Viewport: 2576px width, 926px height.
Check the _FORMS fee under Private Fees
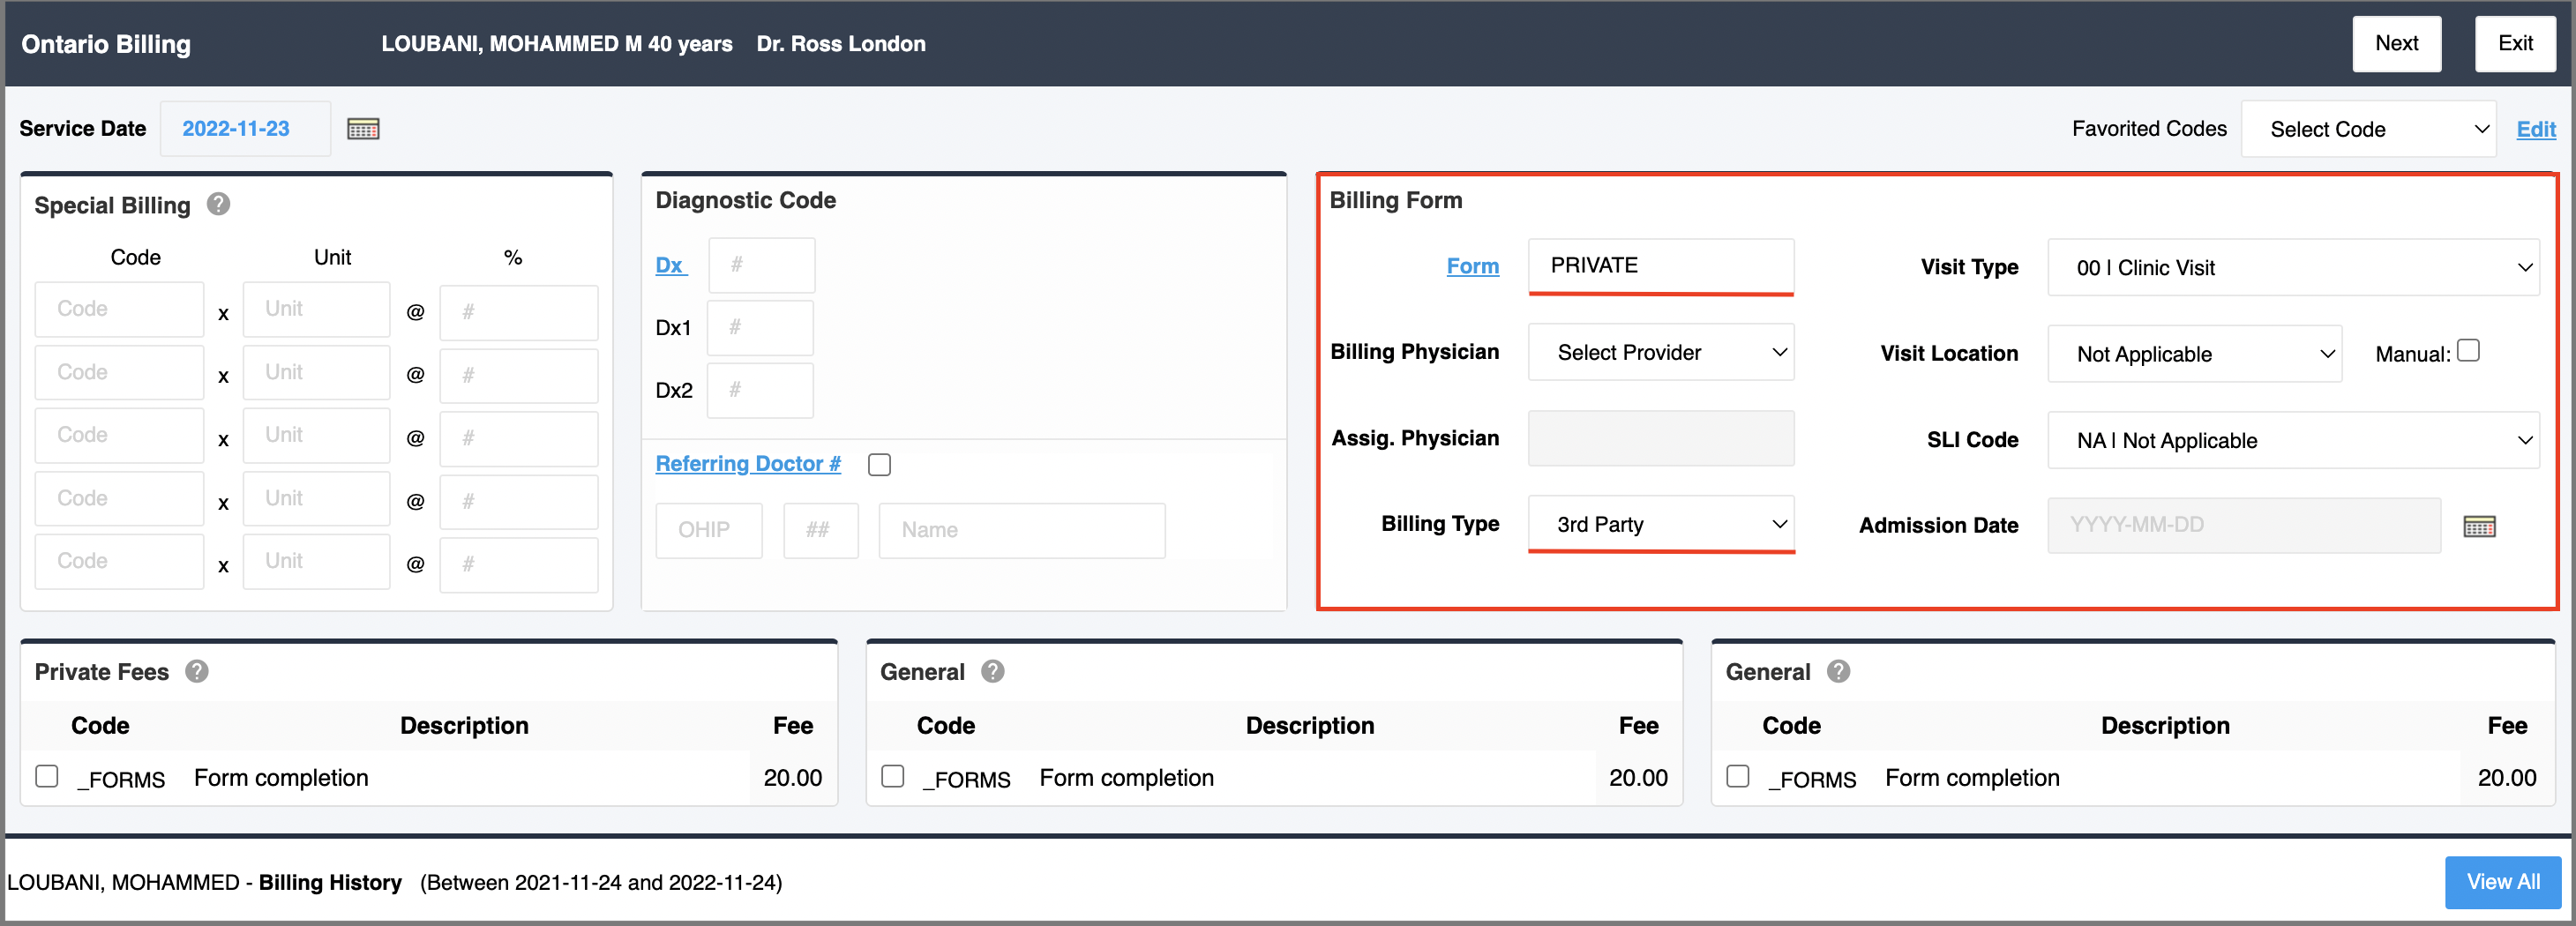click(46, 775)
